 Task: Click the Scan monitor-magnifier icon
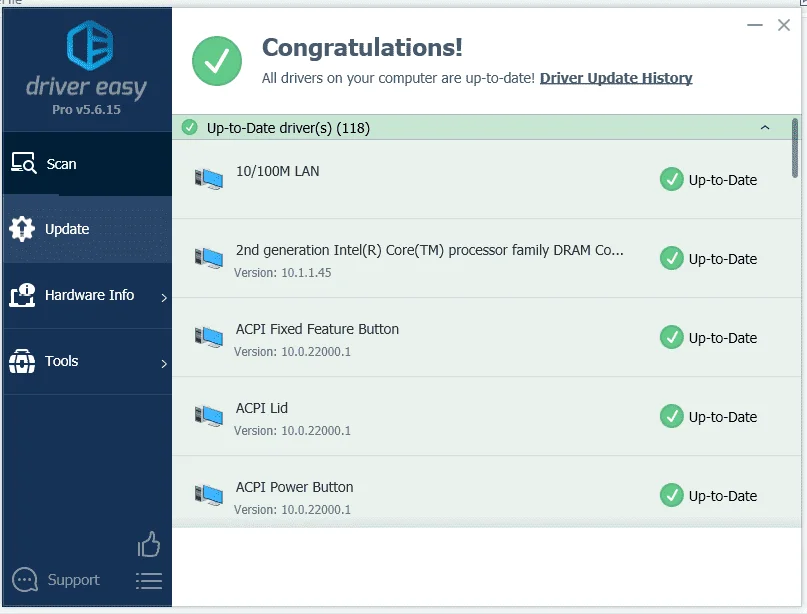coord(24,163)
